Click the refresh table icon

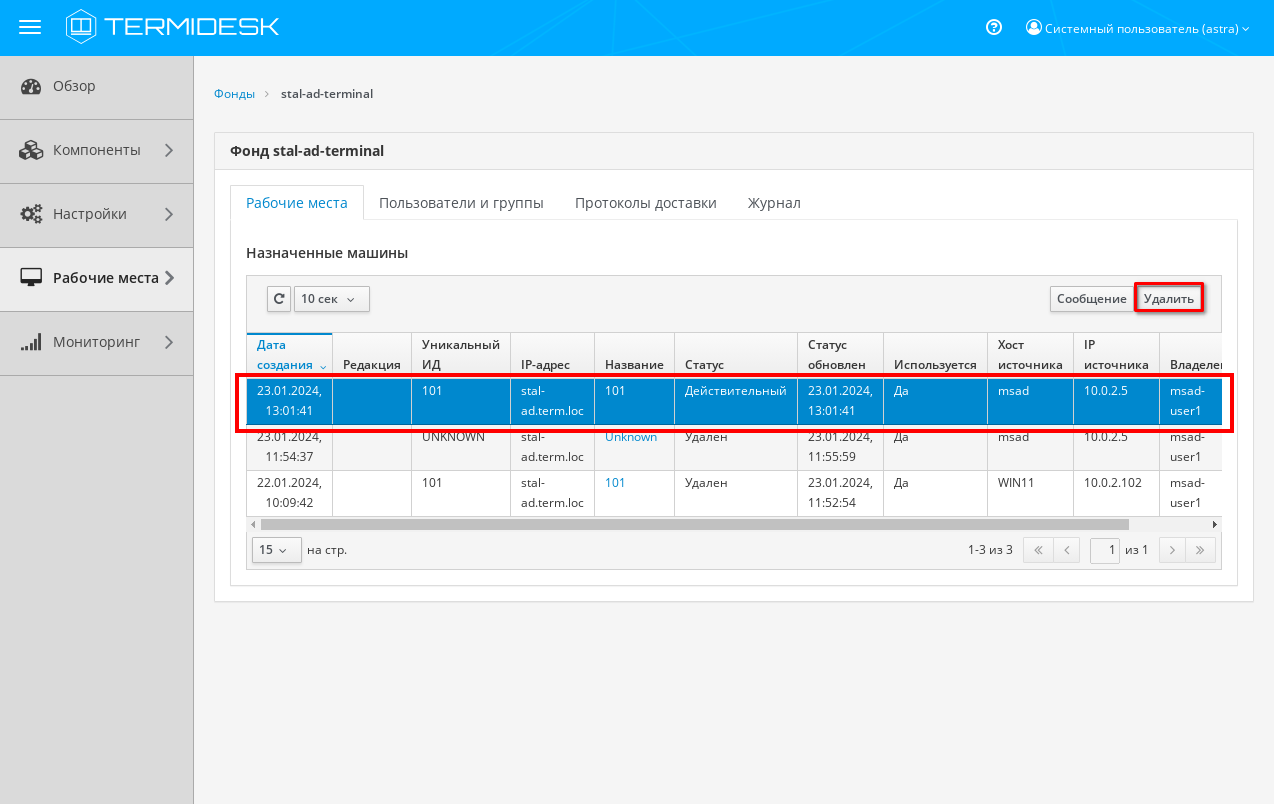pyautogui.click(x=279, y=299)
